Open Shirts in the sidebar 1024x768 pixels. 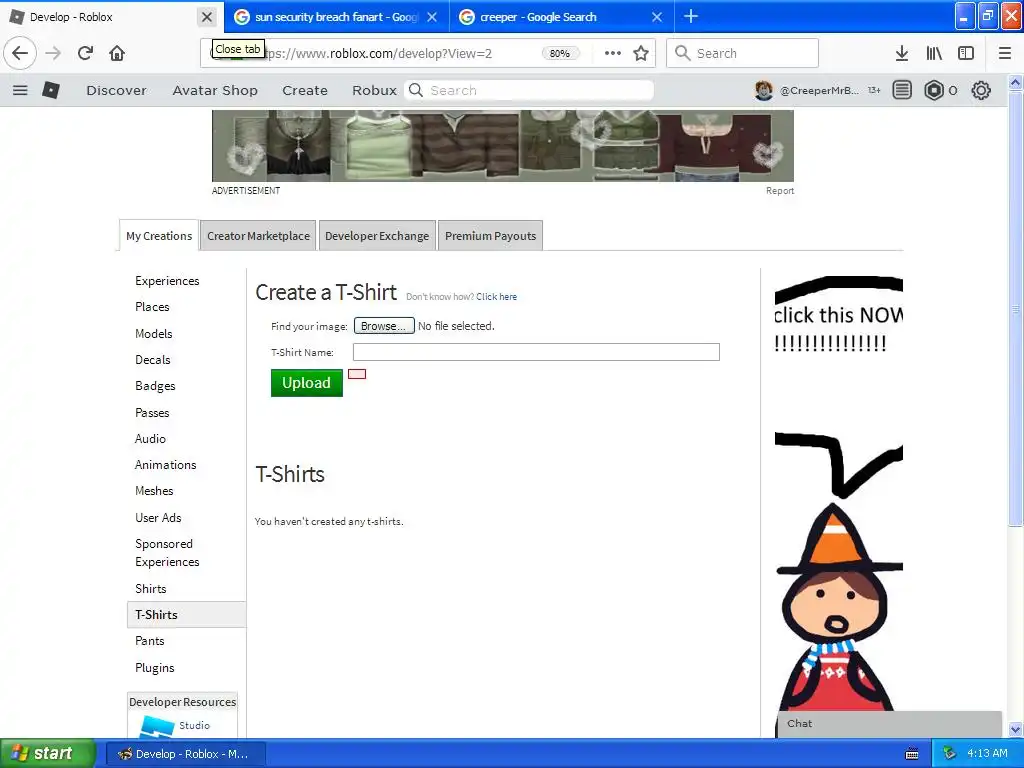[x=151, y=588]
